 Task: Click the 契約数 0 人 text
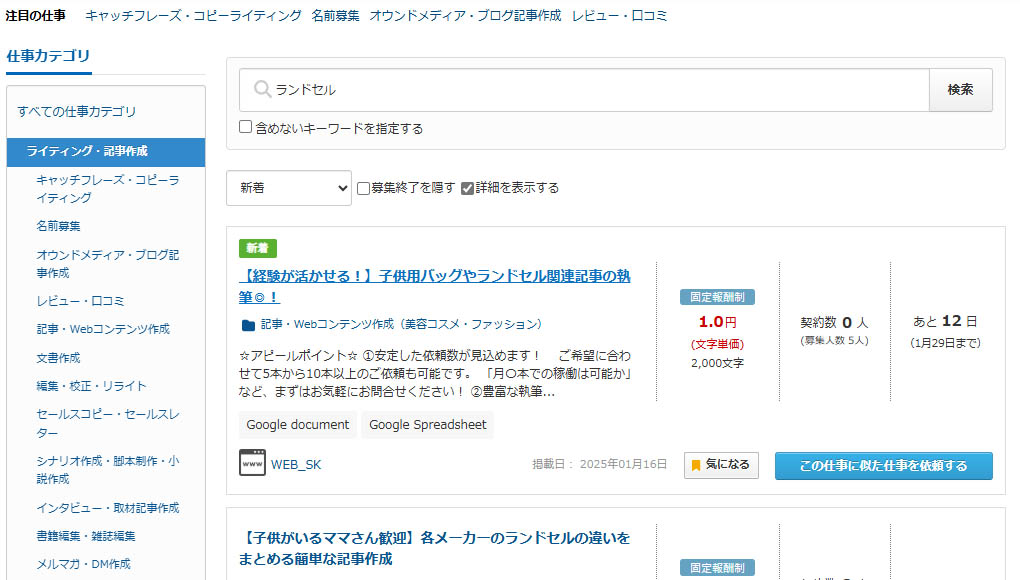click(835, 323)
